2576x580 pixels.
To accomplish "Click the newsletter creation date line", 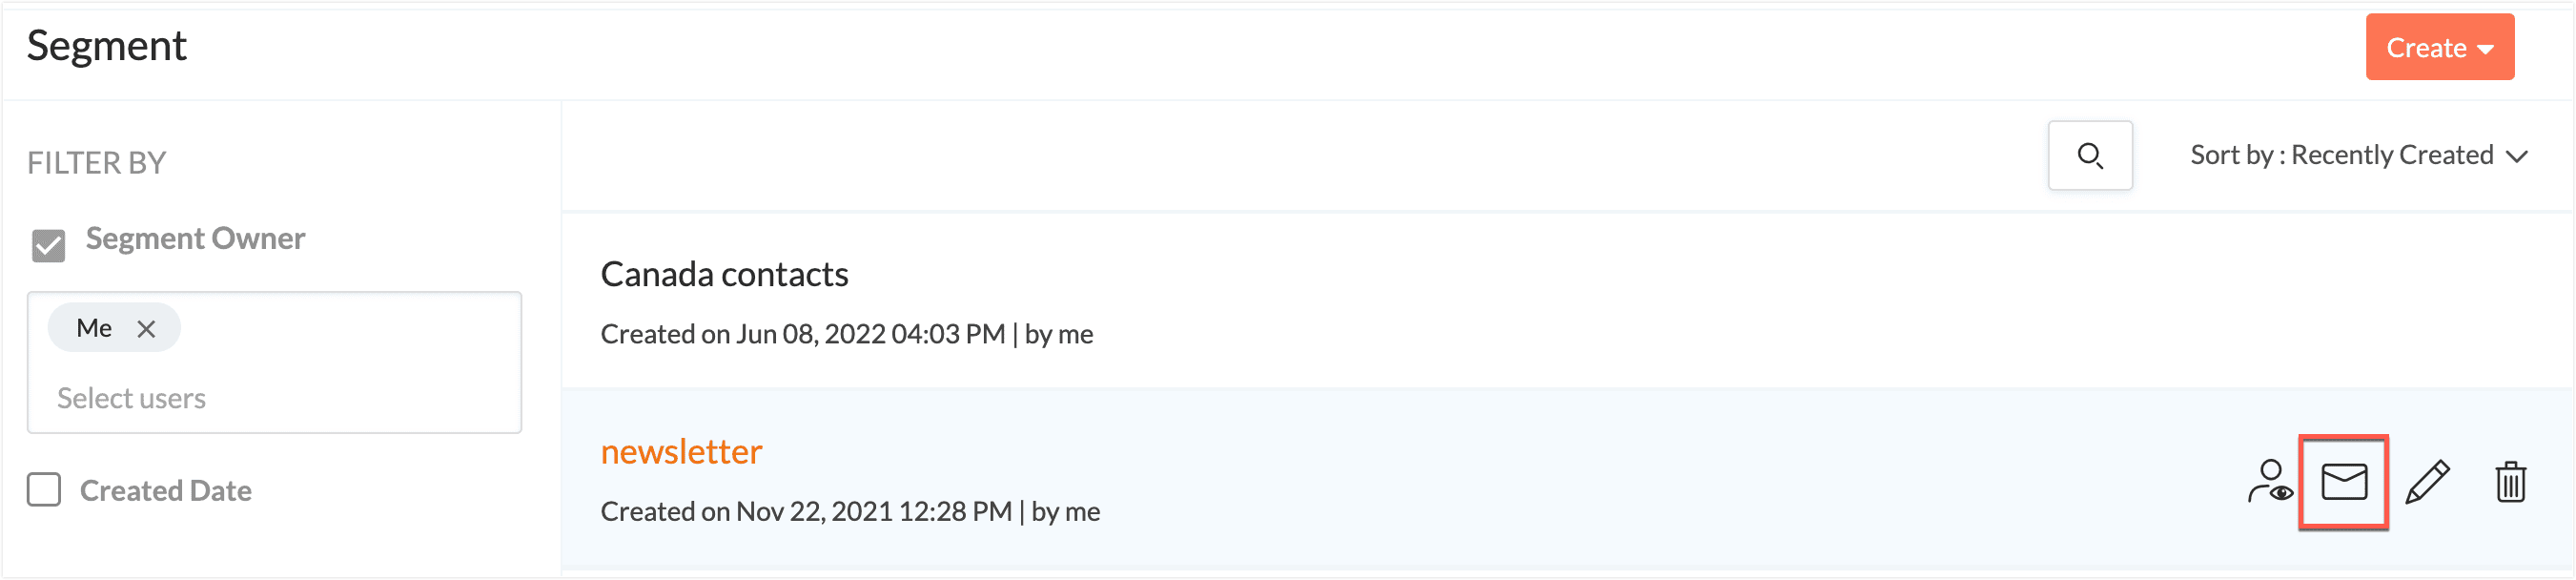I will pyautogui.click(x=849, y=512).
